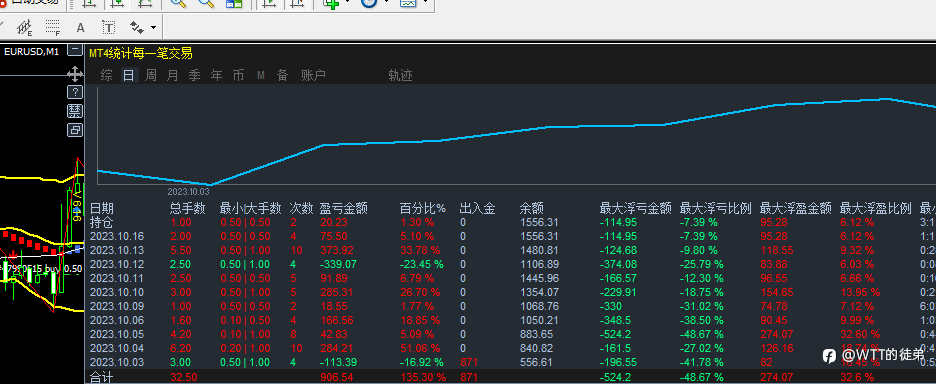Click the 最小|大手数 column header

tap(251, 208)
